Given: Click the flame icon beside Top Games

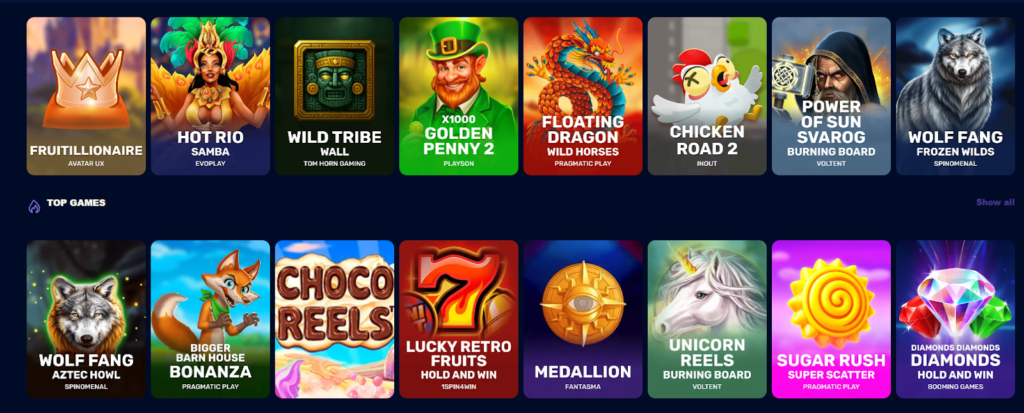Looking at the screenshot, I should (x=34, y=206).
